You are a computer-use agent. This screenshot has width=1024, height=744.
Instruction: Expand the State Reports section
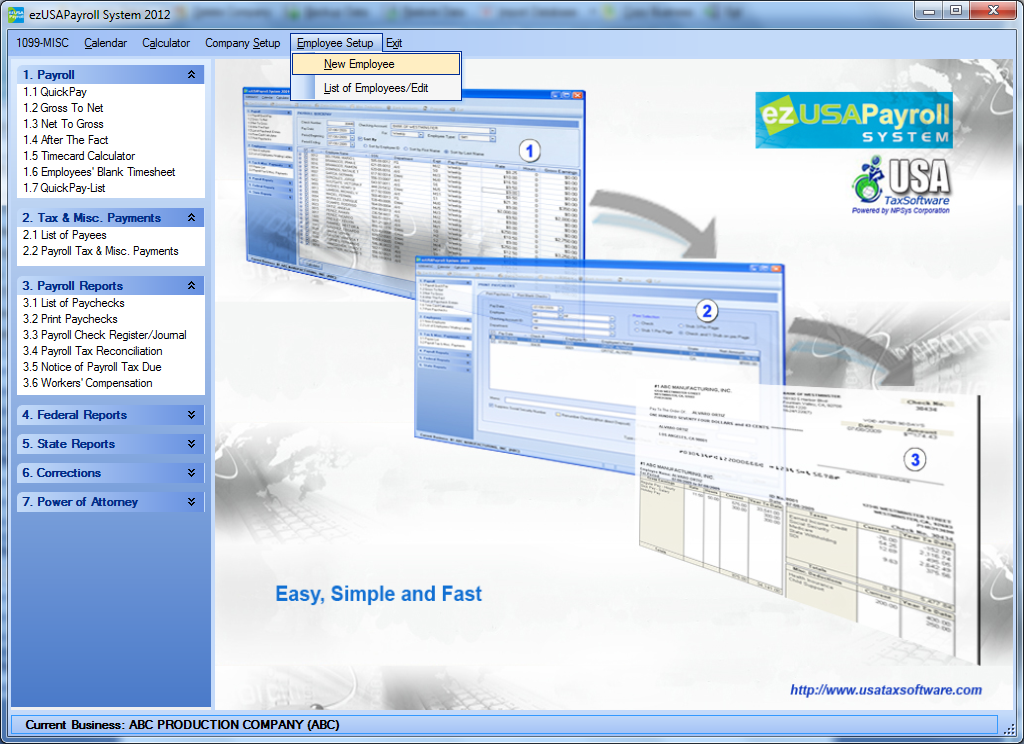(191, 444)
